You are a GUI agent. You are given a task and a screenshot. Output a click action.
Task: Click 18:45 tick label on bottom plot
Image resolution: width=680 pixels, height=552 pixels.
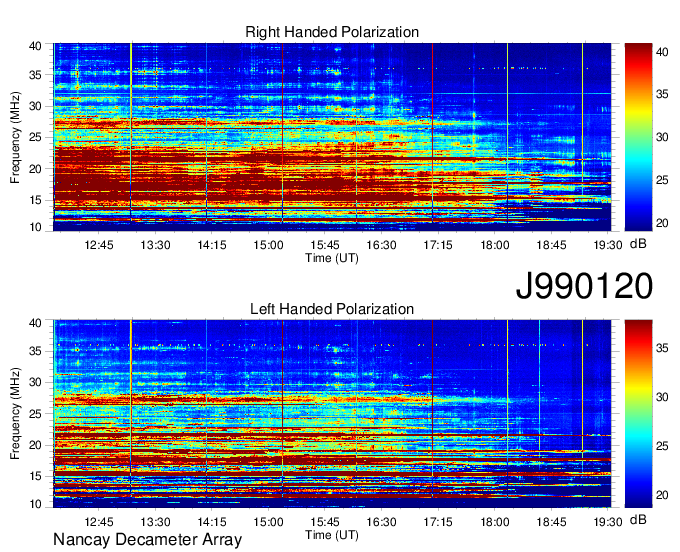click(x=551, y=522)
